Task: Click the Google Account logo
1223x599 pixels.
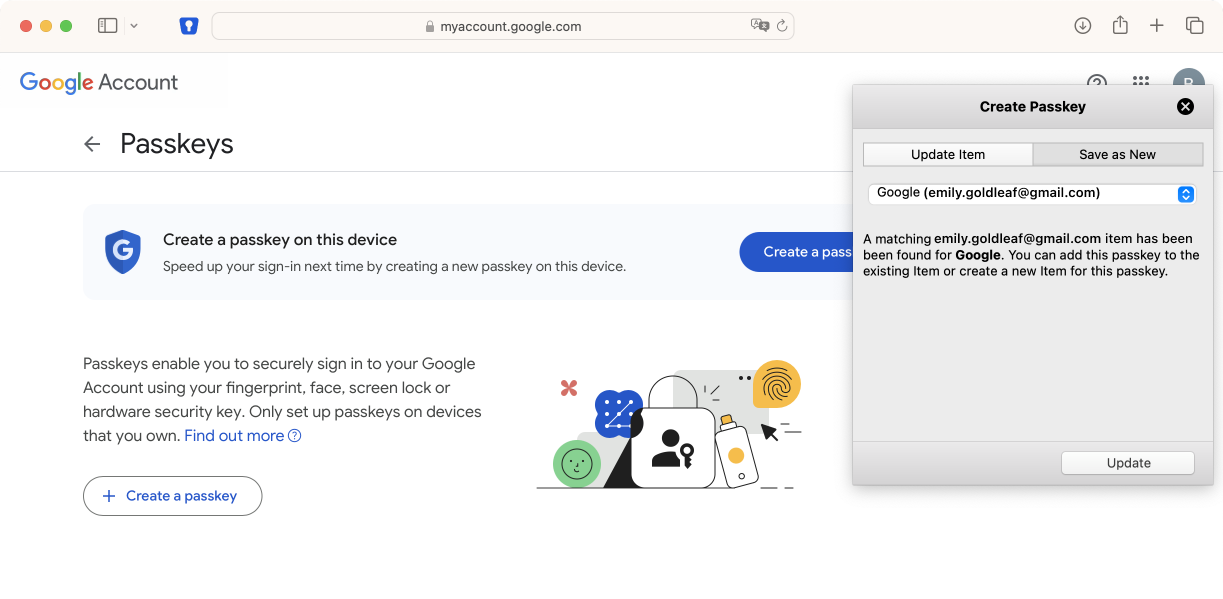Action: coord(99,83)
